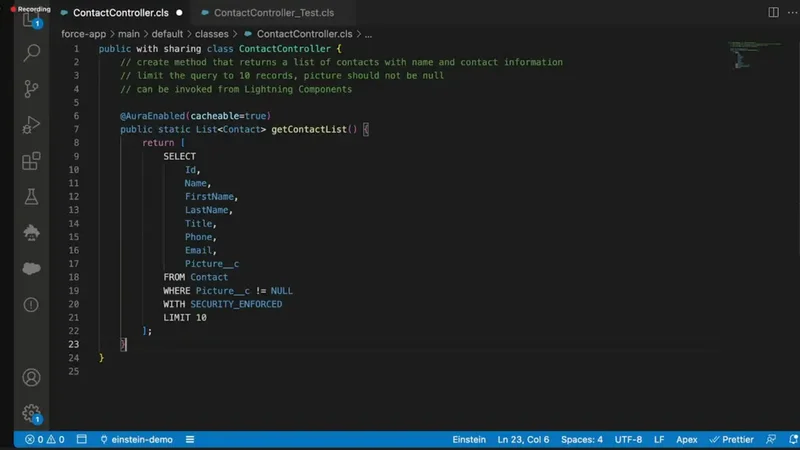
Task: Open the Search view icon
Action: pos(32,53)
